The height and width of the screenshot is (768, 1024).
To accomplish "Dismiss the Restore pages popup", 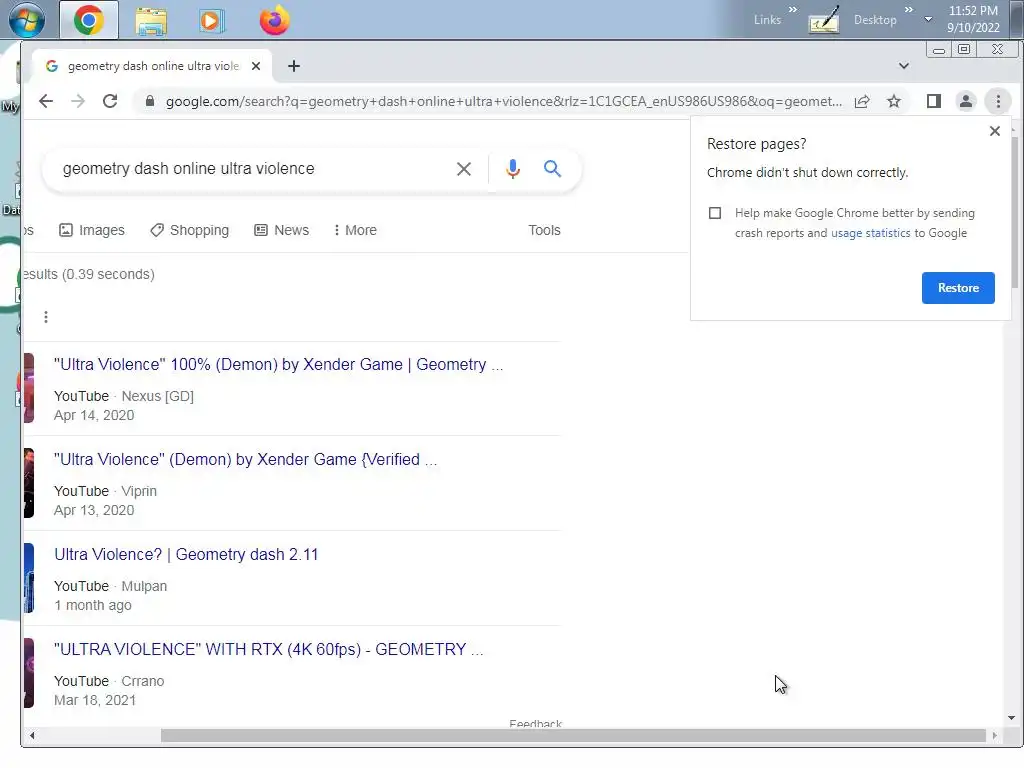I will point(995,131).
